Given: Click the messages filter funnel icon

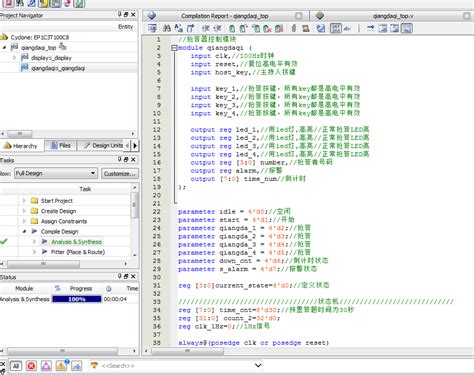Looking at the screenshot, I should tap(94, 365).
